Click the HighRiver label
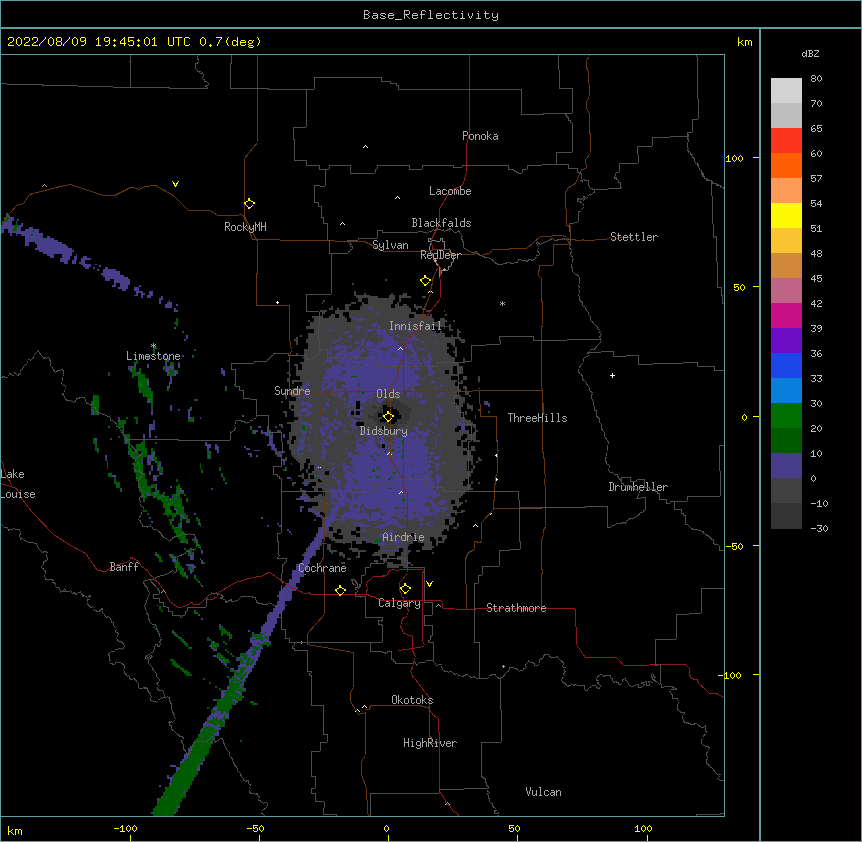862x842 pixels. [430, 743]
